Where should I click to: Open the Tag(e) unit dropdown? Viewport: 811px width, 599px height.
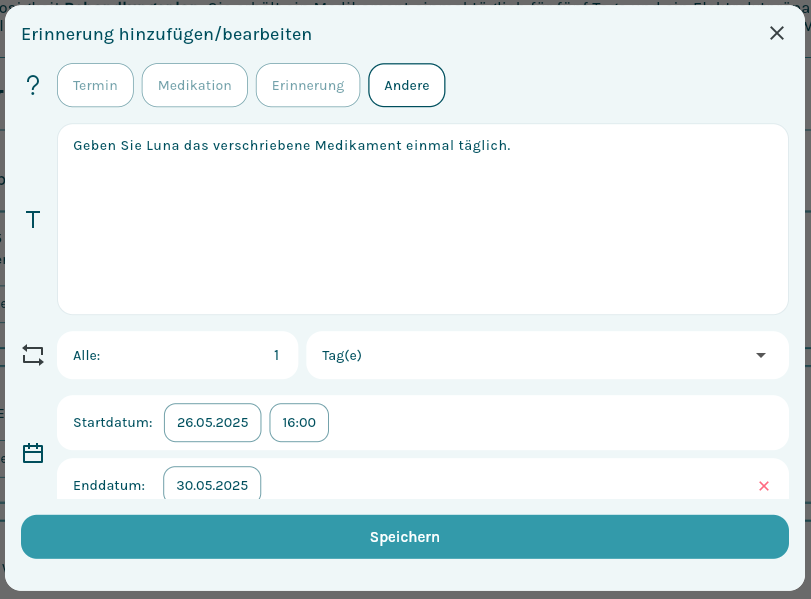tap(530, 355)
